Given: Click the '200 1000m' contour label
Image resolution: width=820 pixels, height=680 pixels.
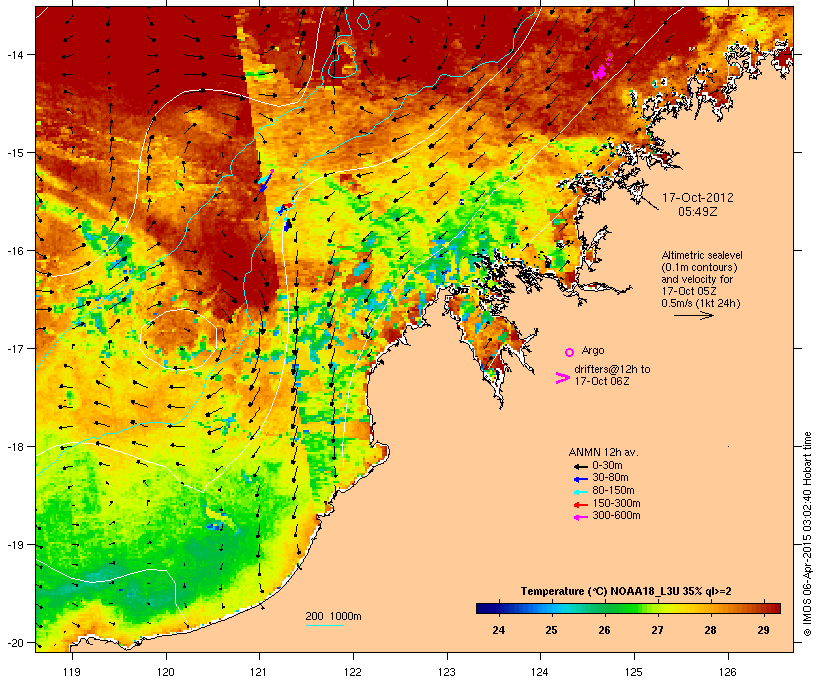Looking at the screenshot, I should tap(333, 616).
